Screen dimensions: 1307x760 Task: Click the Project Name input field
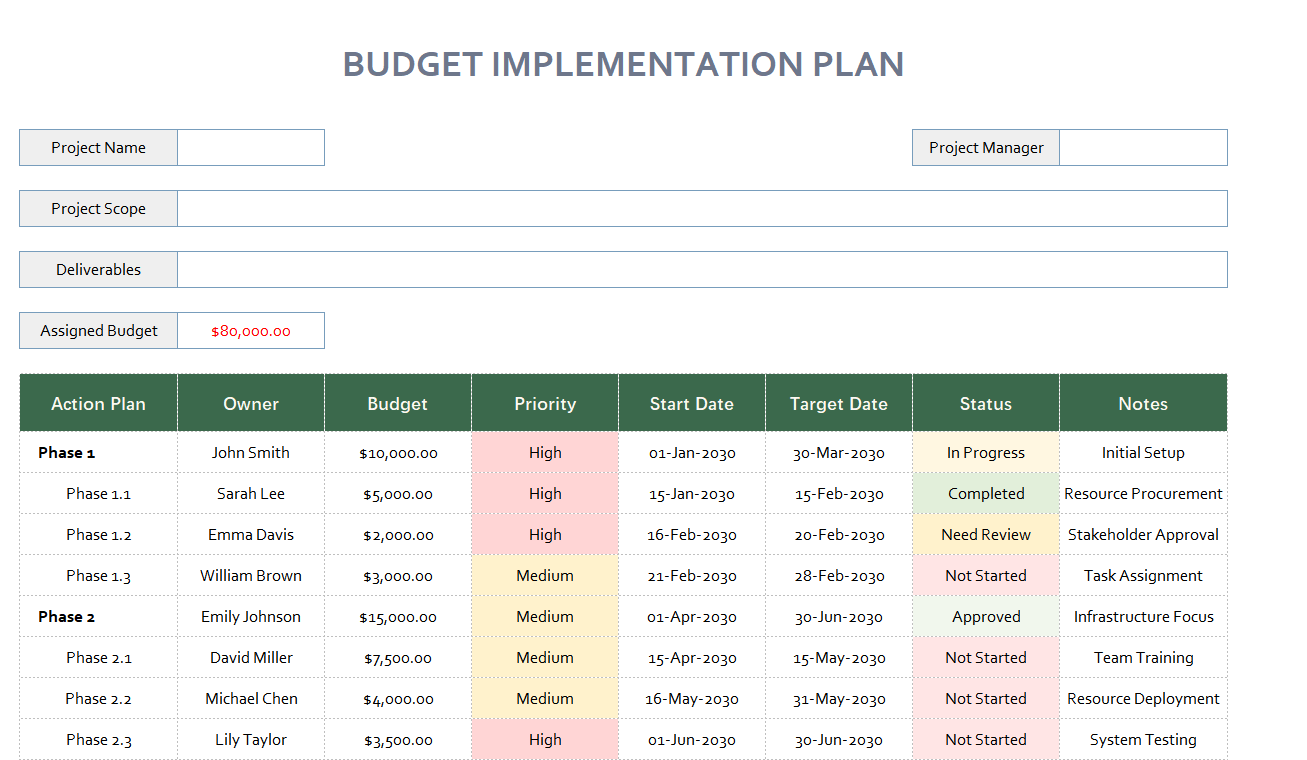click(x=251, y=147)
